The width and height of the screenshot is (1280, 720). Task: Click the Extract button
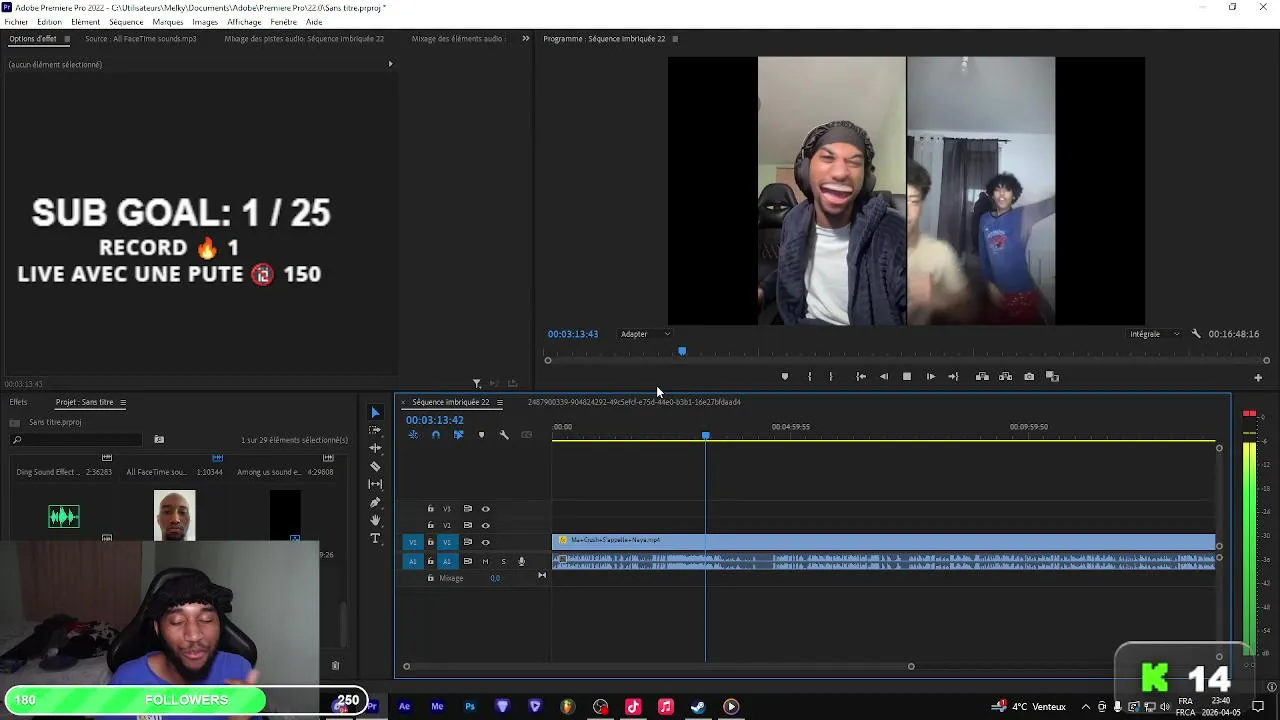click(1005, 377)
